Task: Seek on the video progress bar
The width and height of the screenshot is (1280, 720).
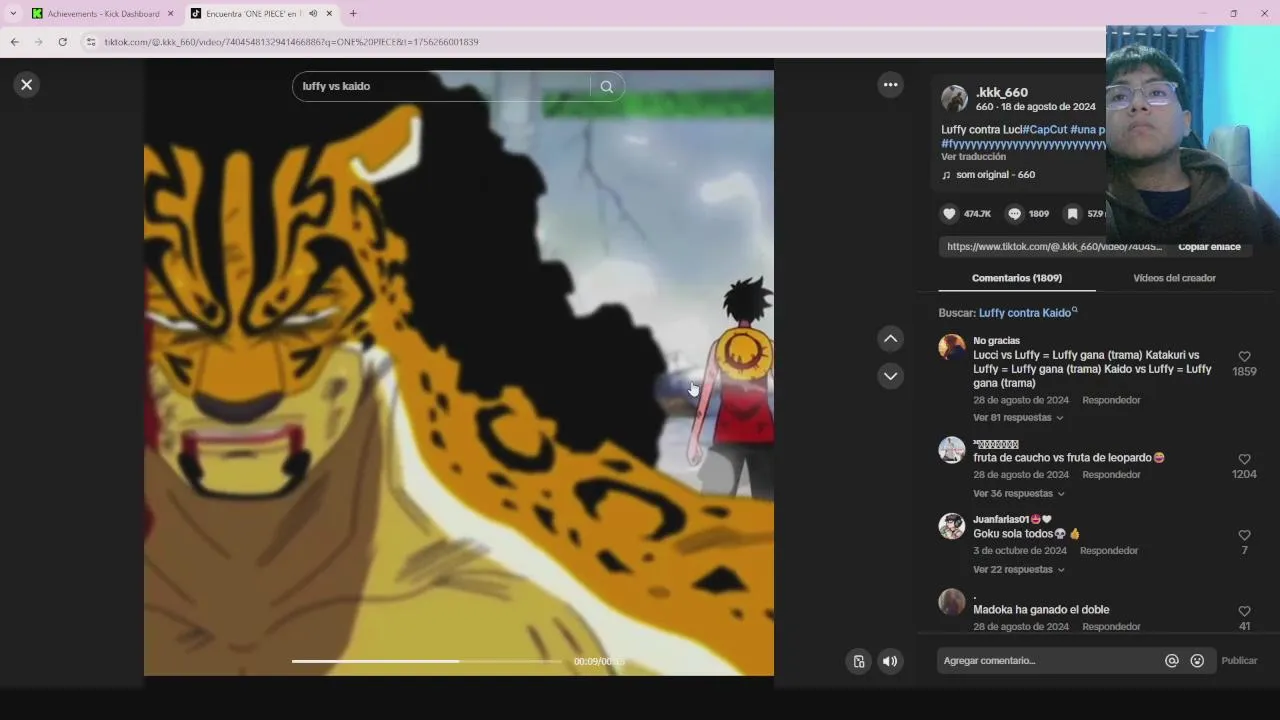Action: (x=427, y=661)
